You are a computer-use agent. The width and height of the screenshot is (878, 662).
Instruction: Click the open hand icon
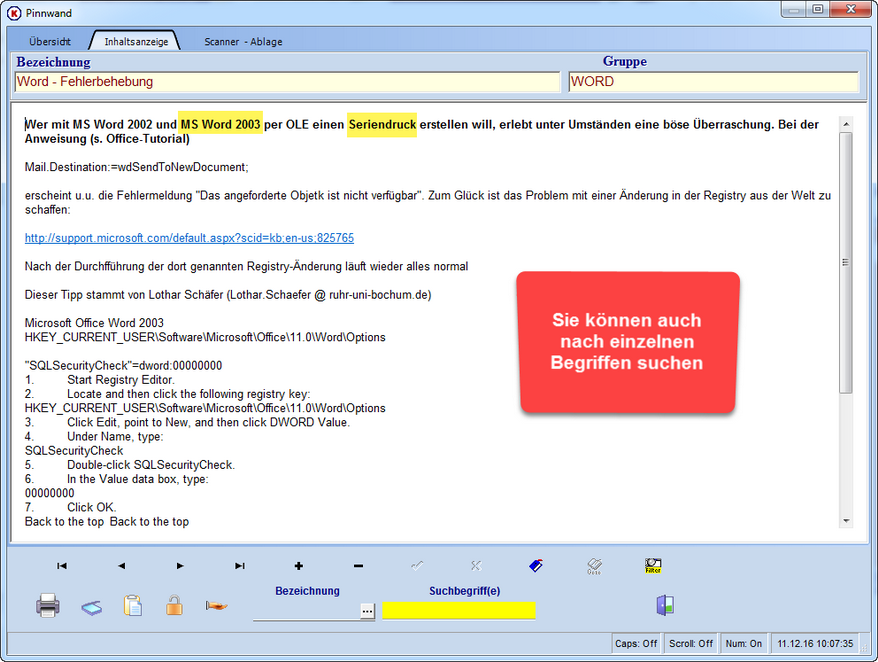[x=216, y=606]
